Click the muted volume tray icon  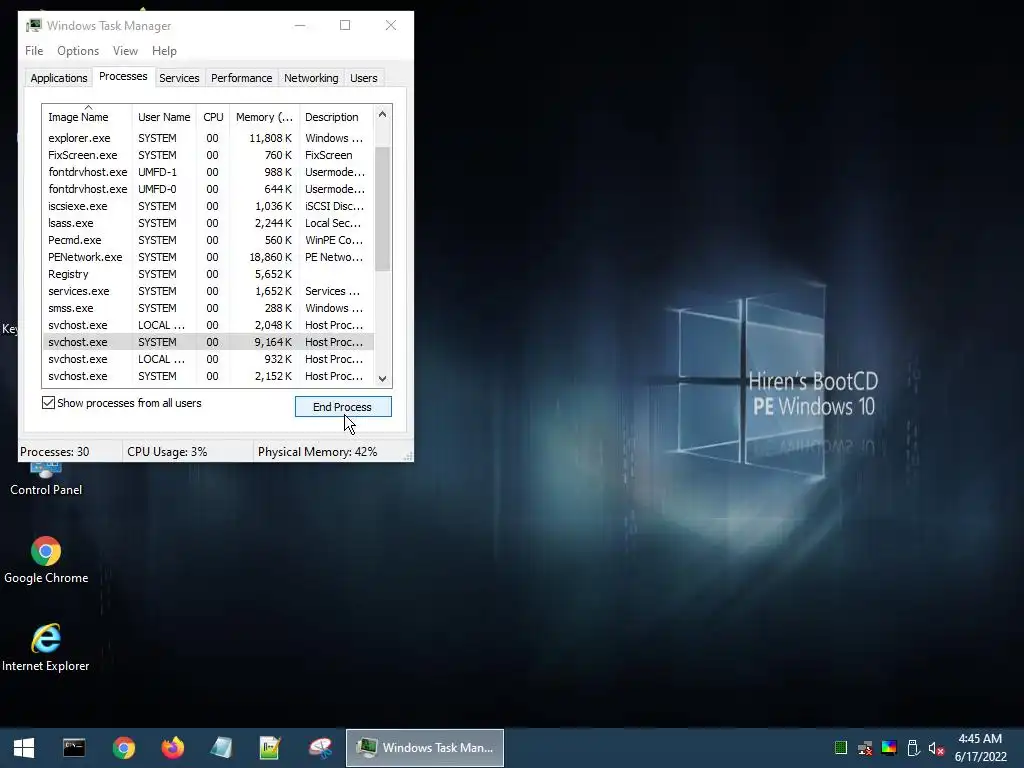click(936, 748)
